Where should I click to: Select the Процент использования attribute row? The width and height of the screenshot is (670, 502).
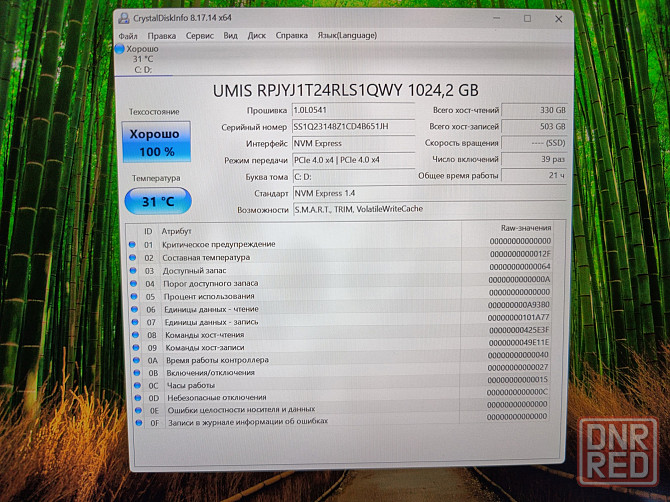pos(341,295)
